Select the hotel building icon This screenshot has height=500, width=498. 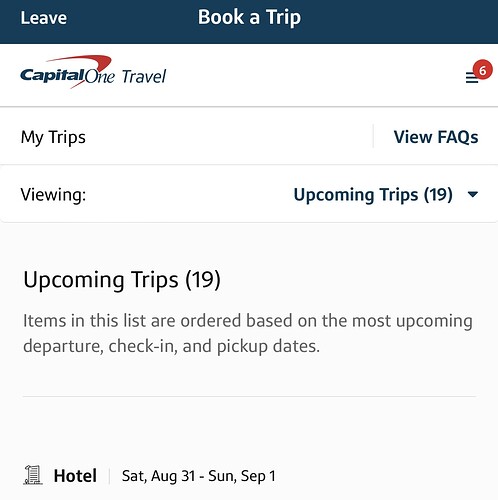pyautogui.click(x=33, y=475)
